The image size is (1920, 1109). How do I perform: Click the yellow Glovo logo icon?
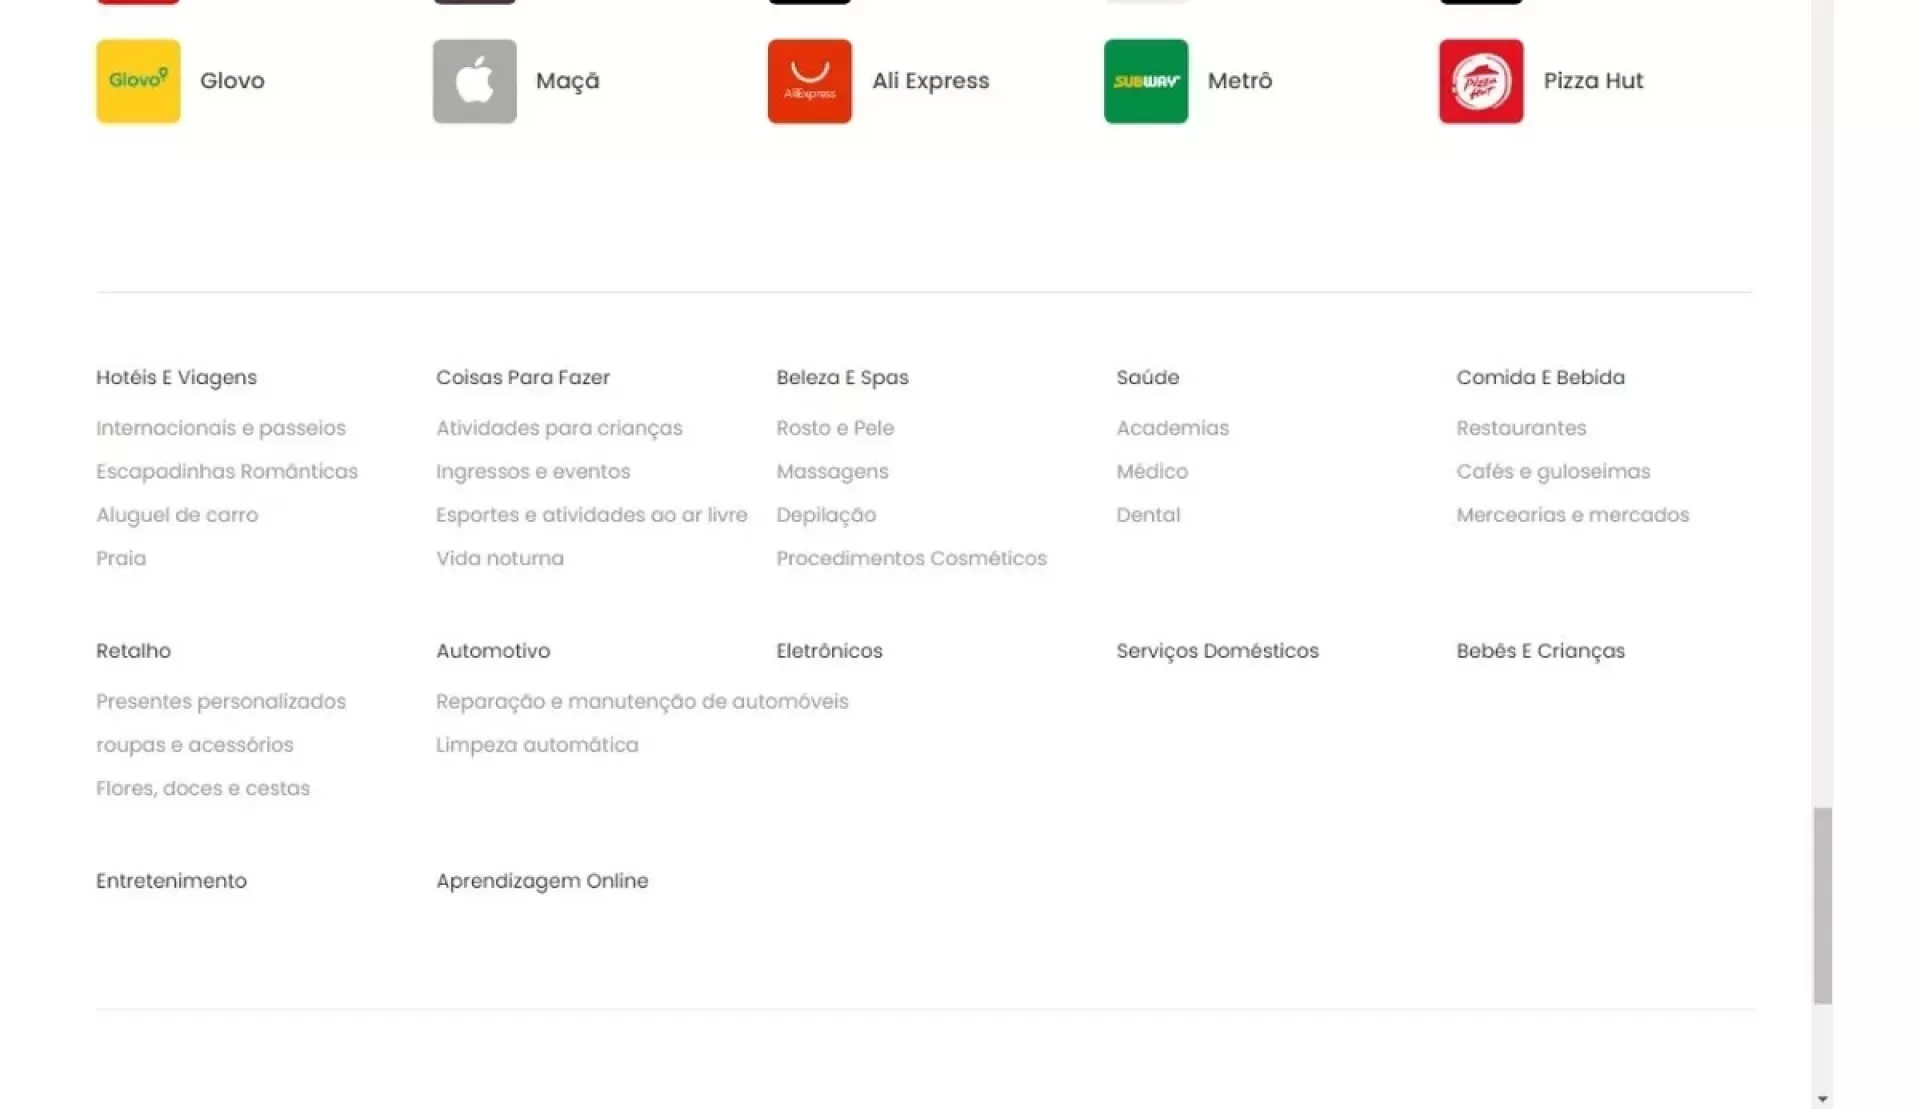point(138,81)
